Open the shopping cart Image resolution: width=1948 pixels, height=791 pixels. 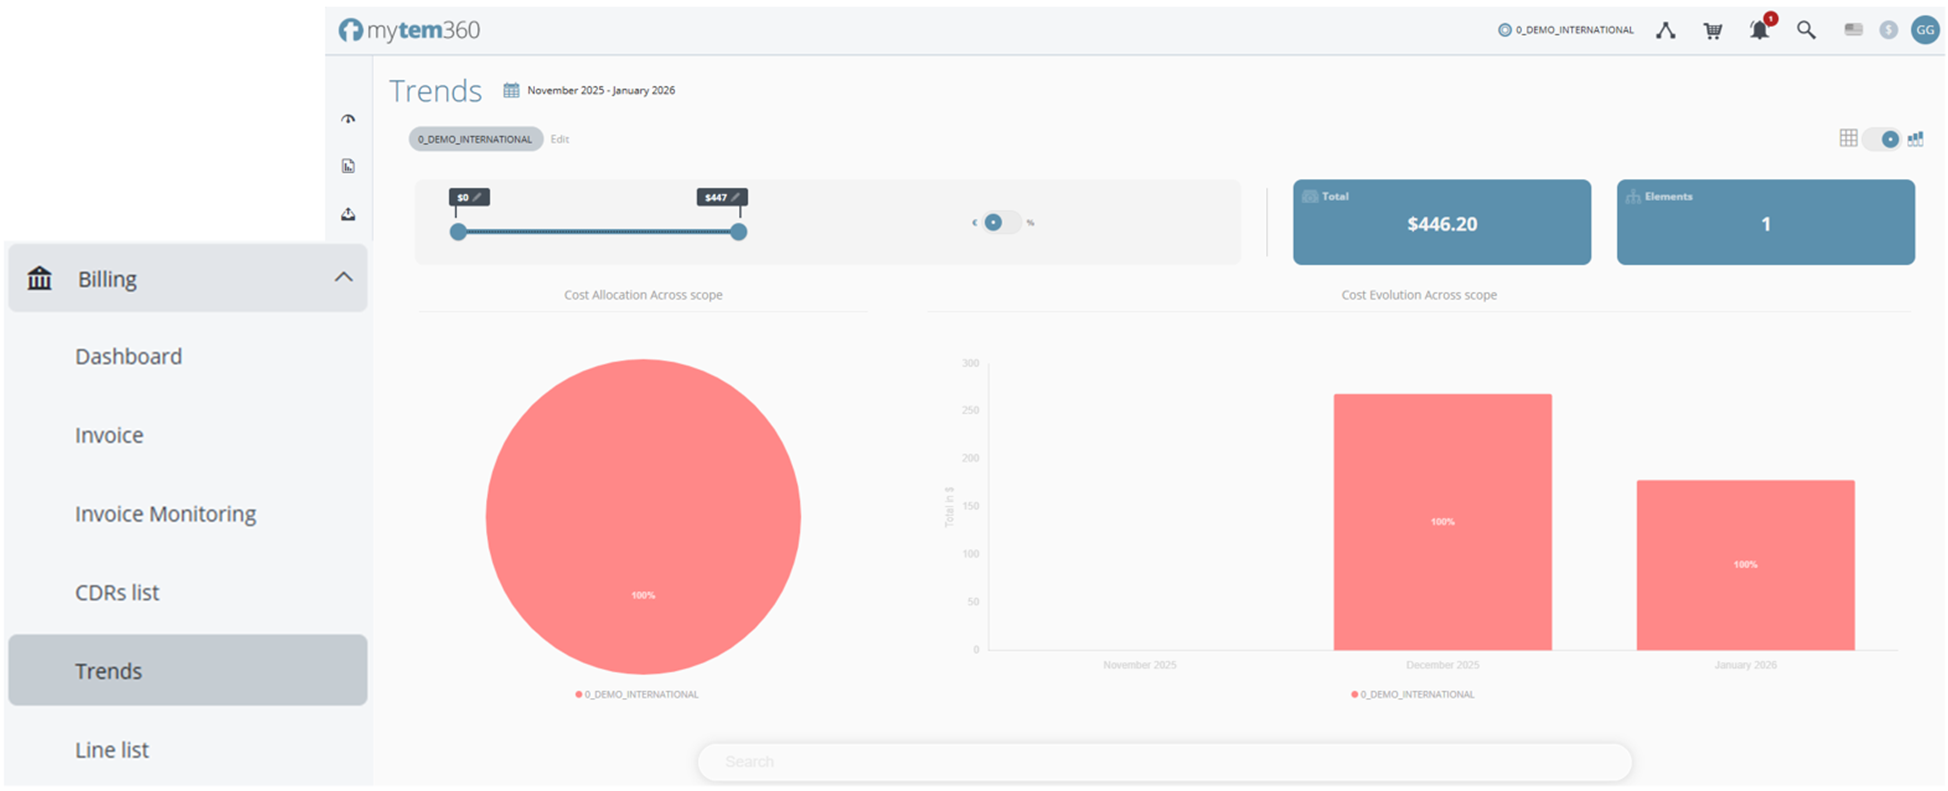click(x=1712, y=31)
